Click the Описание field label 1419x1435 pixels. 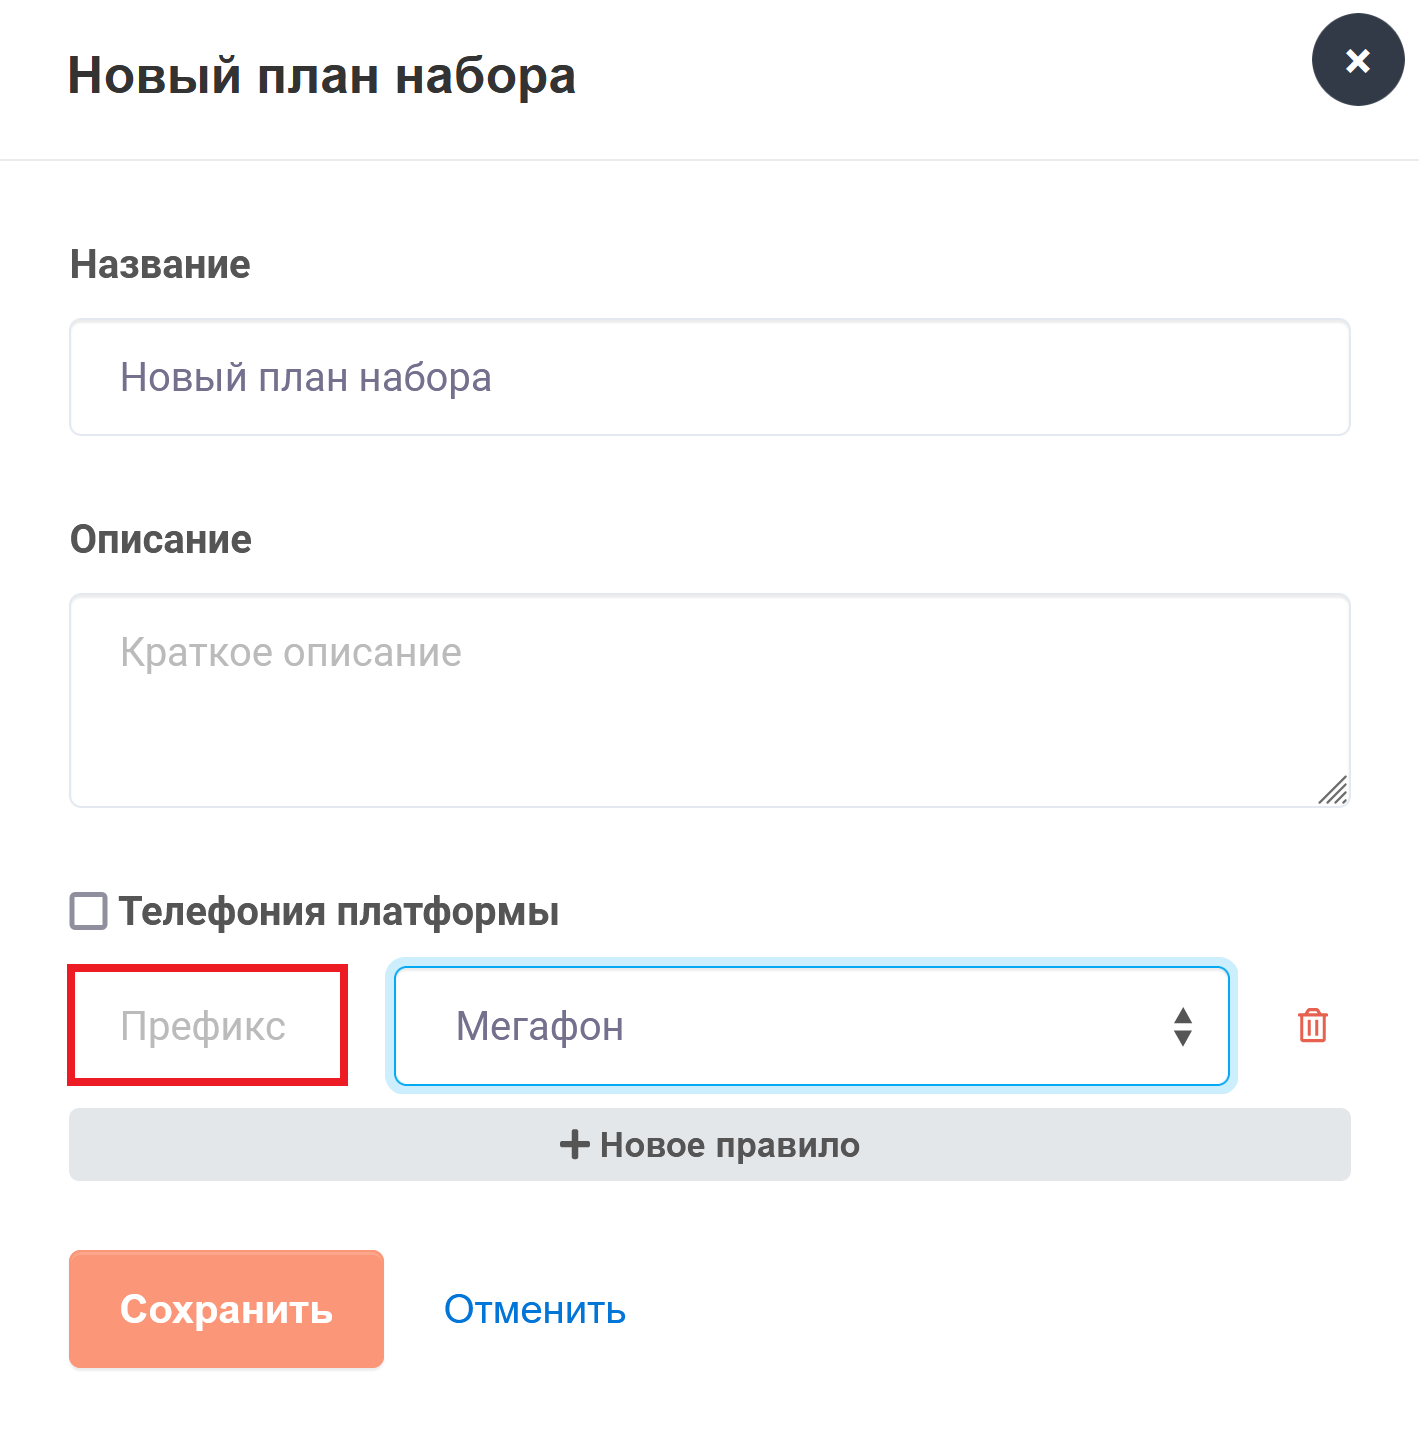(161, 540)
